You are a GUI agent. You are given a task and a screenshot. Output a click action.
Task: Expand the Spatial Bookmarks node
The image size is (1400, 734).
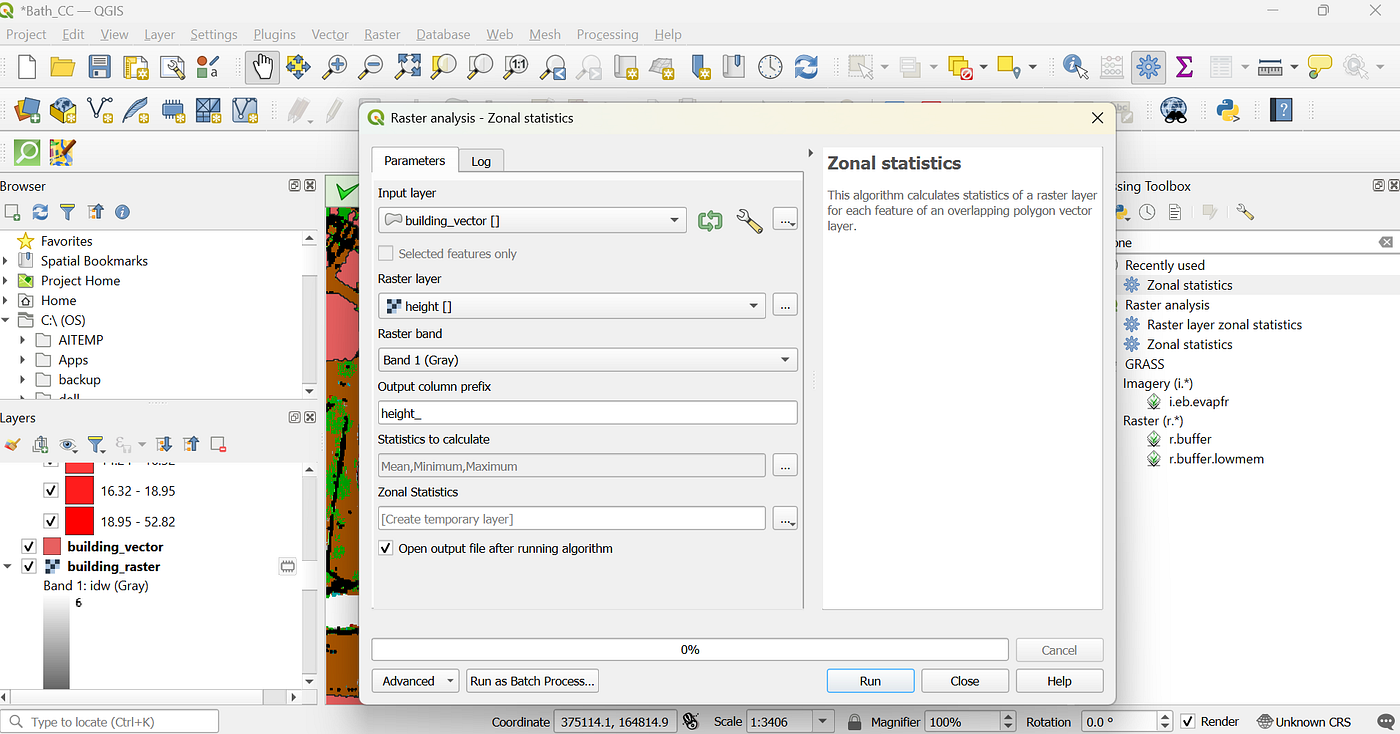coord(7,260)
